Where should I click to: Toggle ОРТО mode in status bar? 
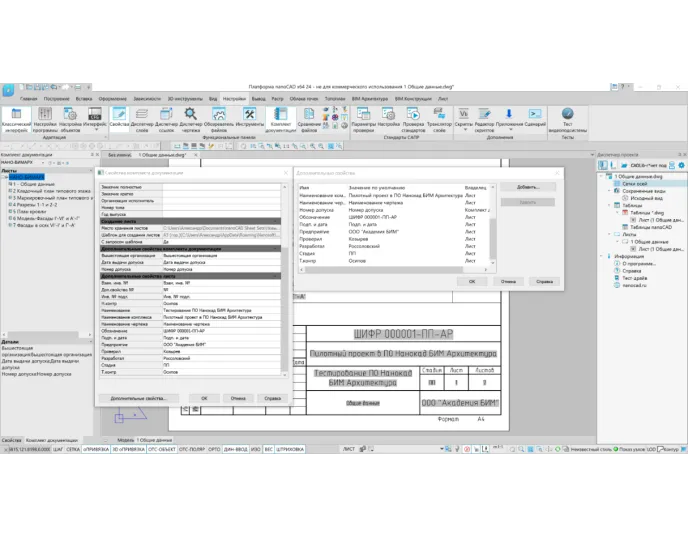[x=213, y=450]
